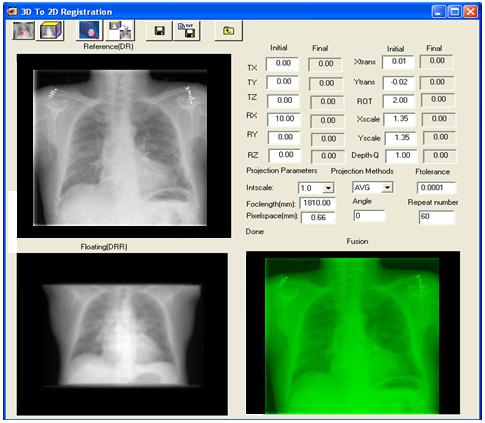Click the blue segmentation image icon
Image resolution: width=485 pixels, height=423 pixels.
click(89, 30)
